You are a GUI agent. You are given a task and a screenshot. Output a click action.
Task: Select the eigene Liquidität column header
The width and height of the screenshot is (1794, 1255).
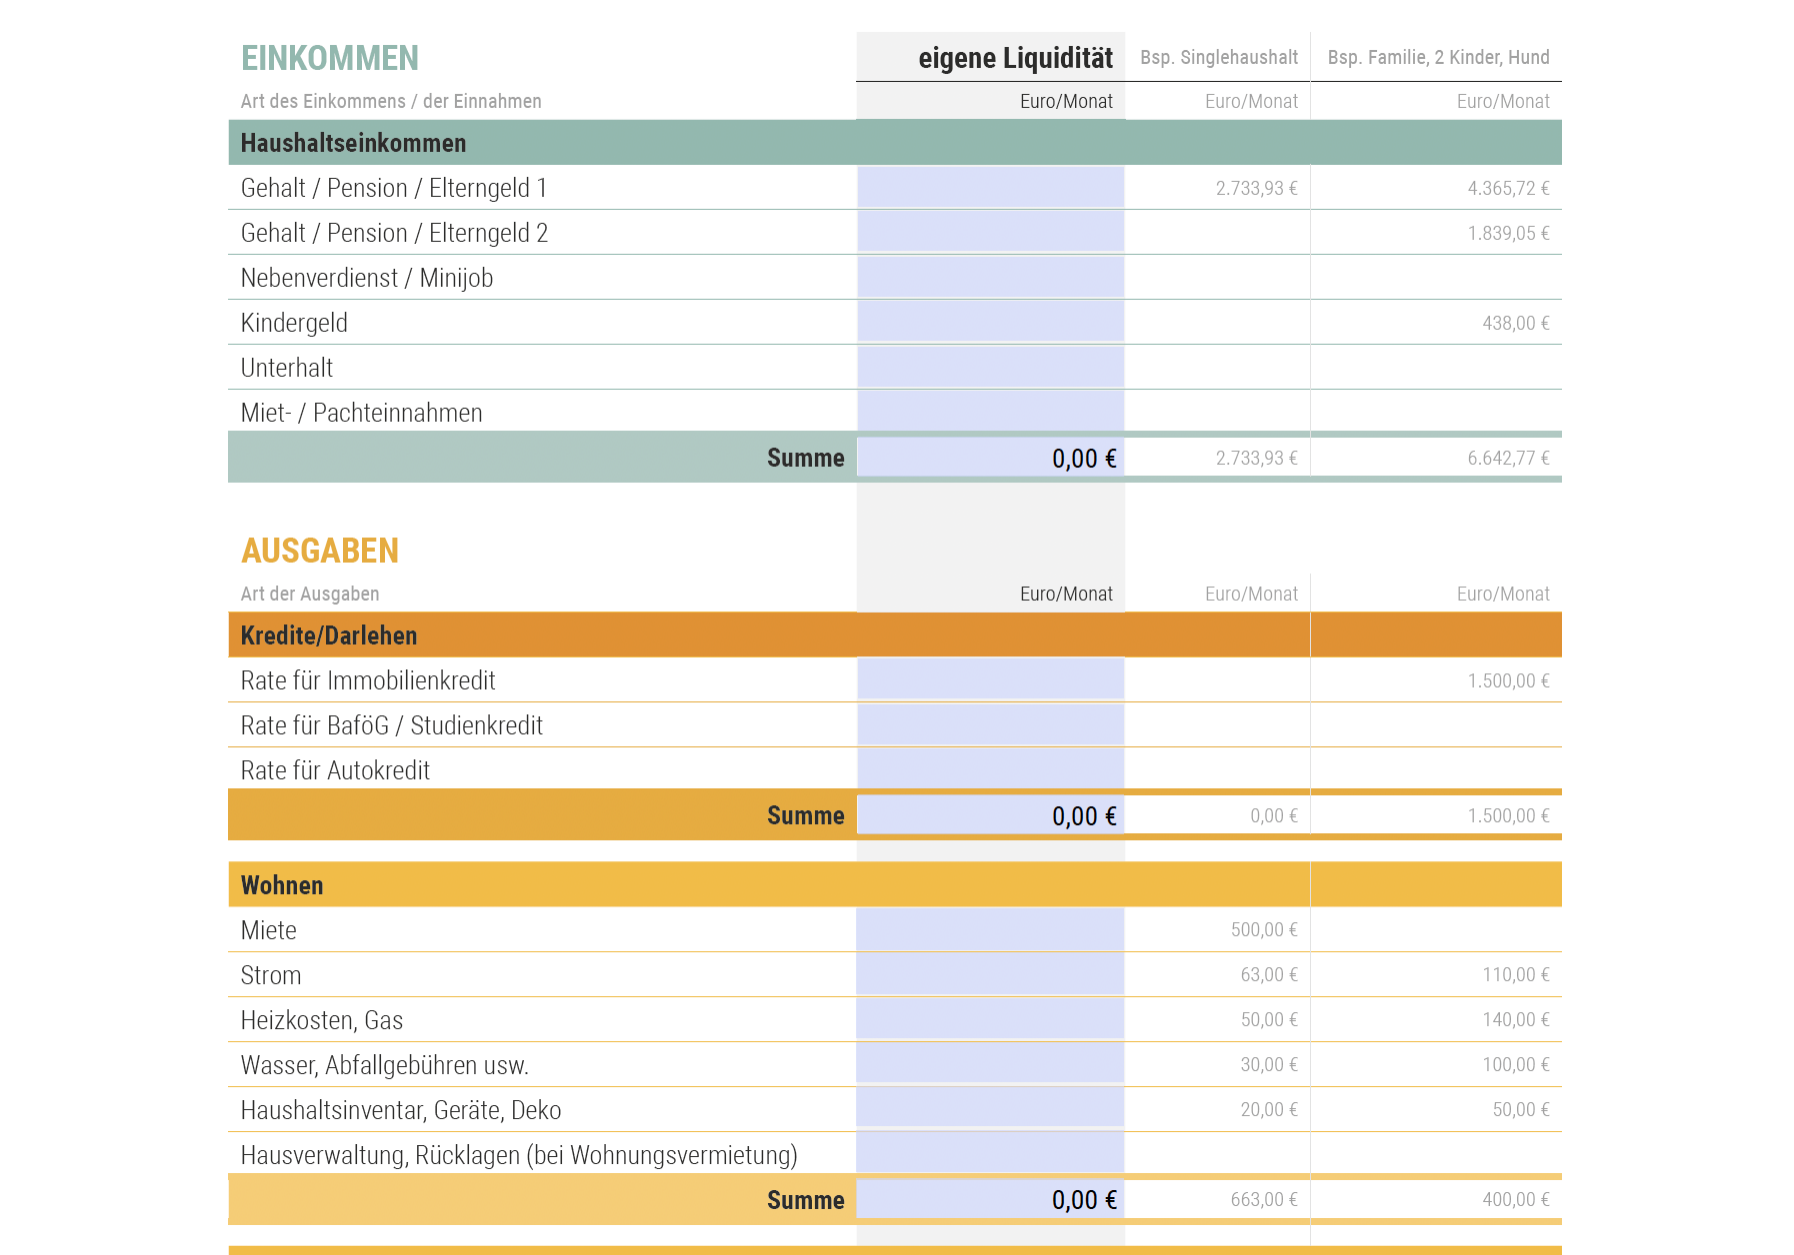1015,58
